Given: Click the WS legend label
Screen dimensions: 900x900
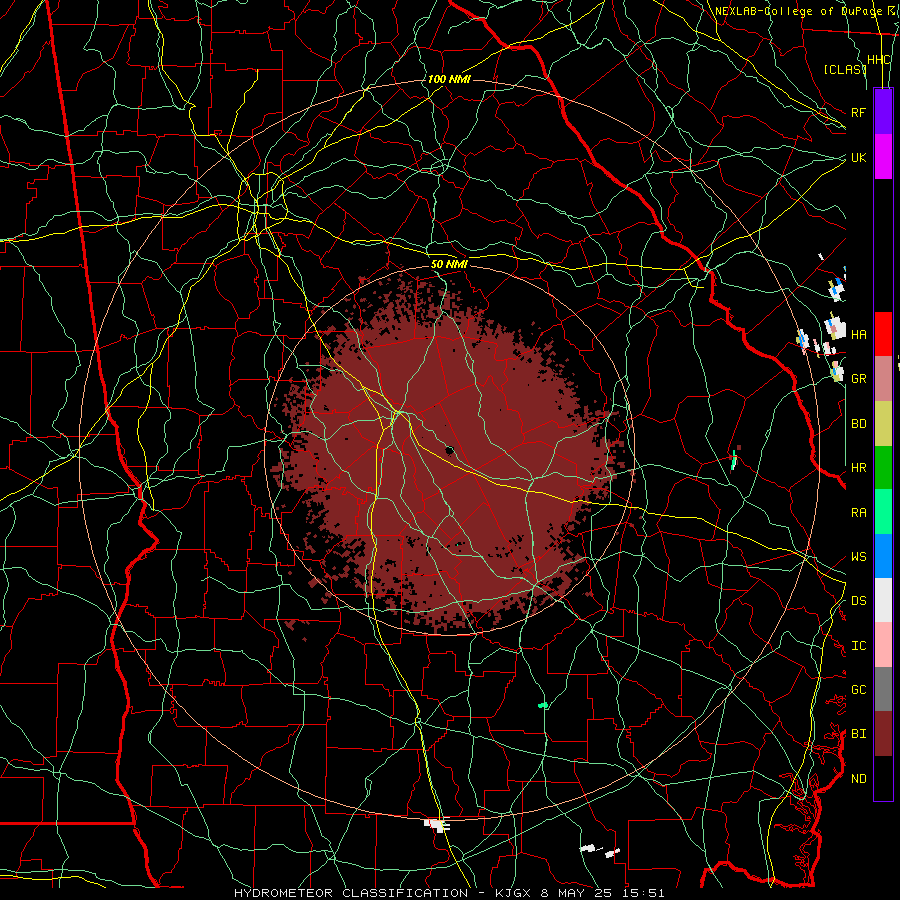Looking at the screenshot, I should [x=858, y=557].
